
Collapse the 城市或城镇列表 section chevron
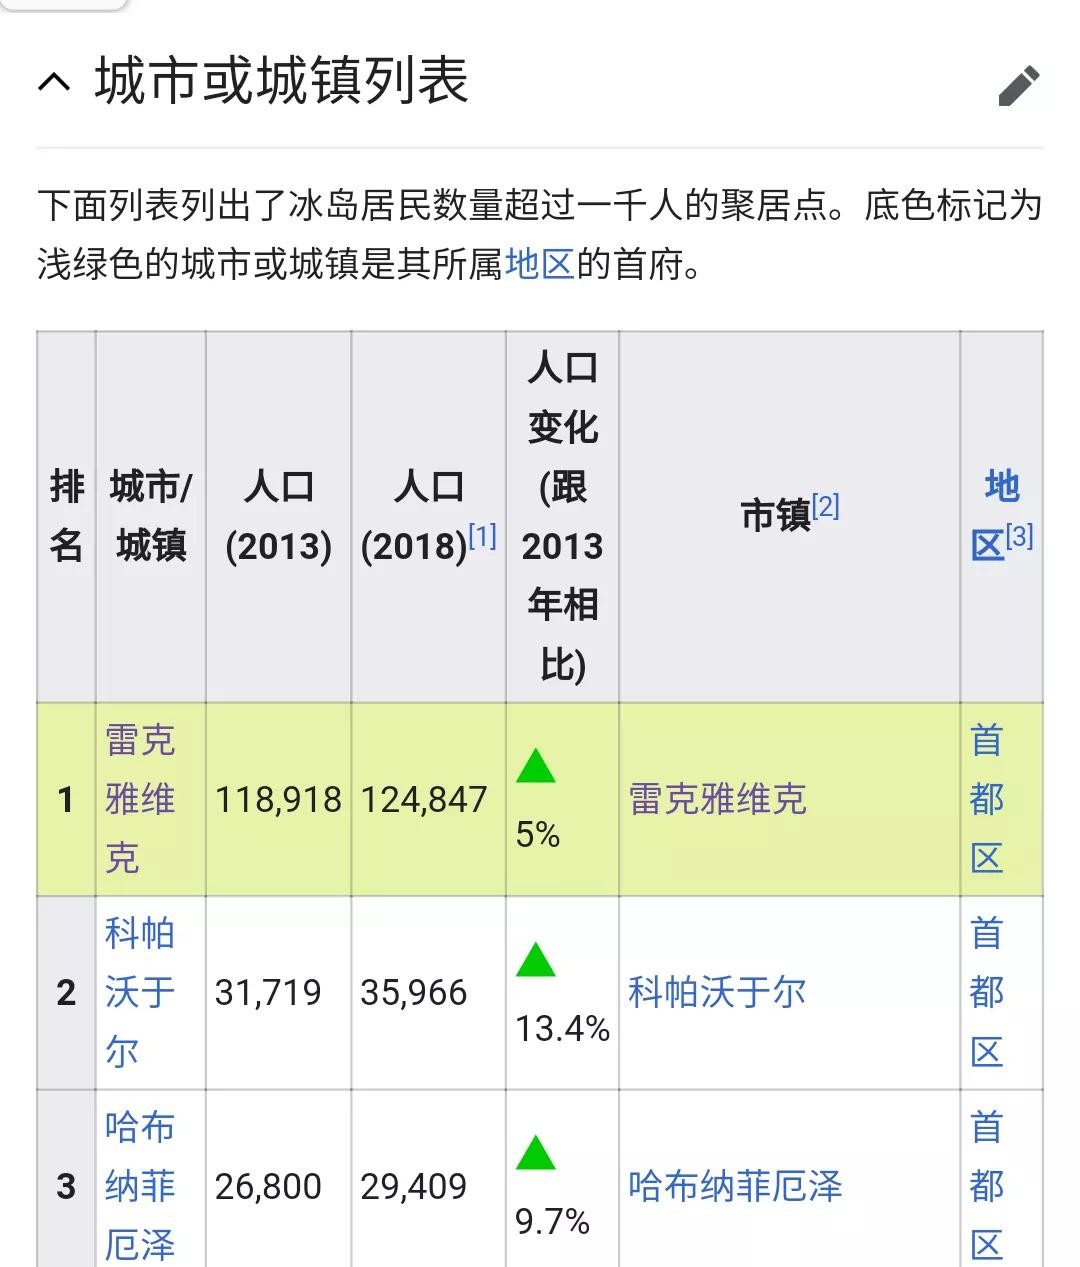[x=54, y=82]
